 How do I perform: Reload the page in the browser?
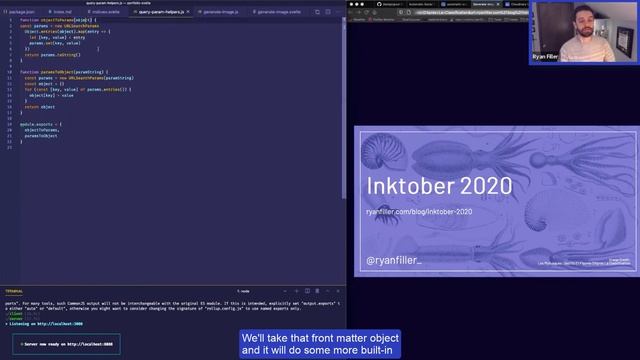pyautogui.click(x=367, y=12)
